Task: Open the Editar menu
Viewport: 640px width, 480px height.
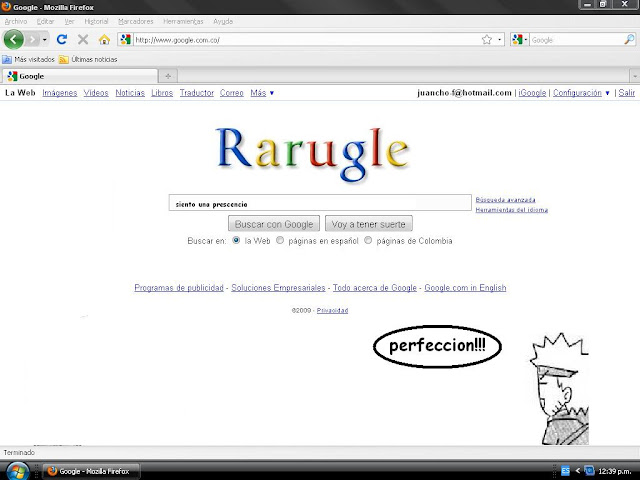Action: pos(45,21)
